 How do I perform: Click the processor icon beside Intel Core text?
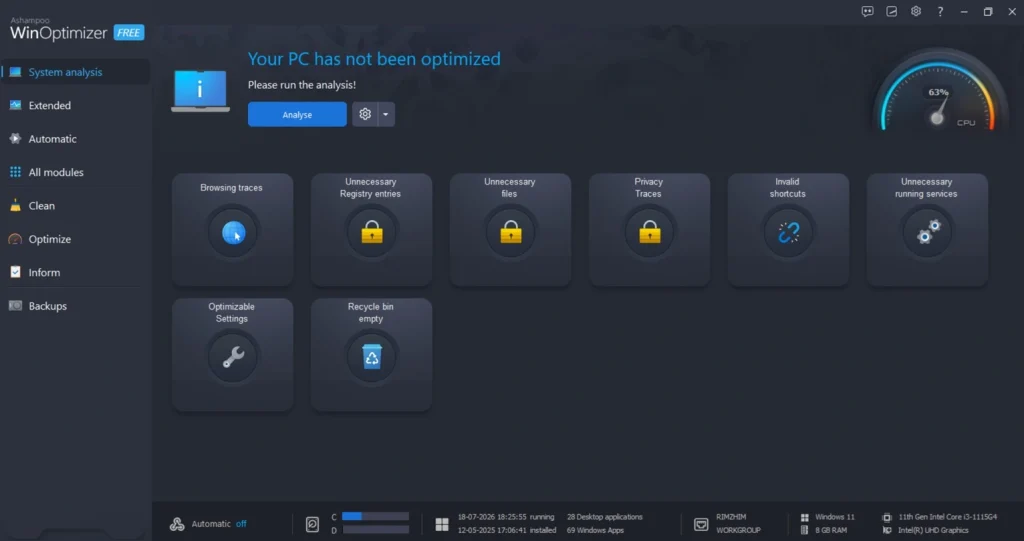tap(886, 517)
